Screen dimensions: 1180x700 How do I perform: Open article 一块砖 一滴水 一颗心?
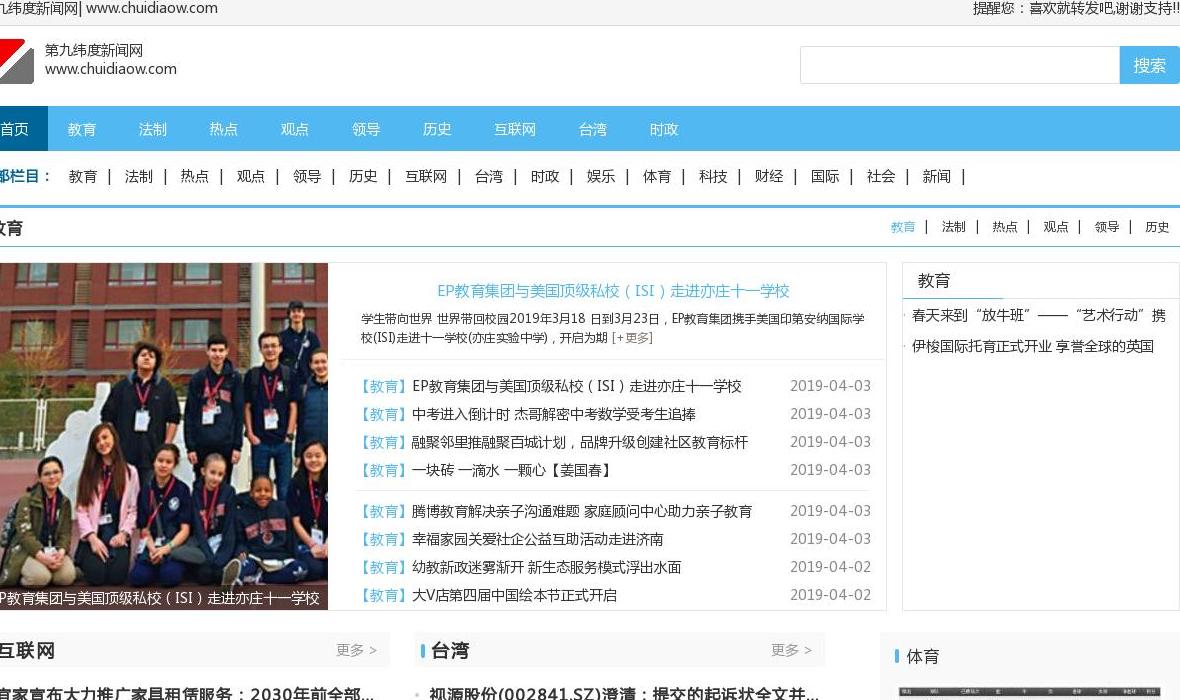(512, 470)
